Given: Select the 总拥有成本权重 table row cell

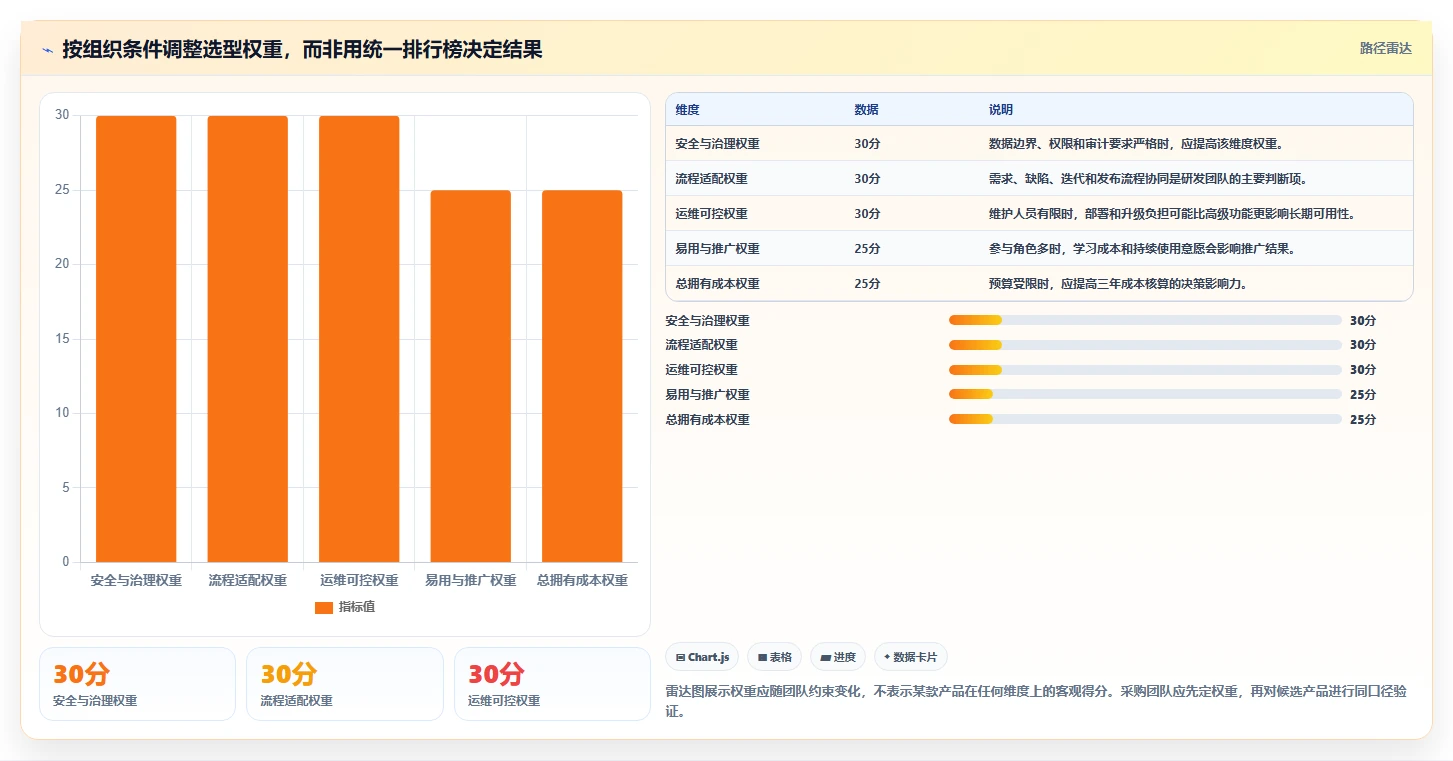Looking at the screenshot, I should 718,284.
